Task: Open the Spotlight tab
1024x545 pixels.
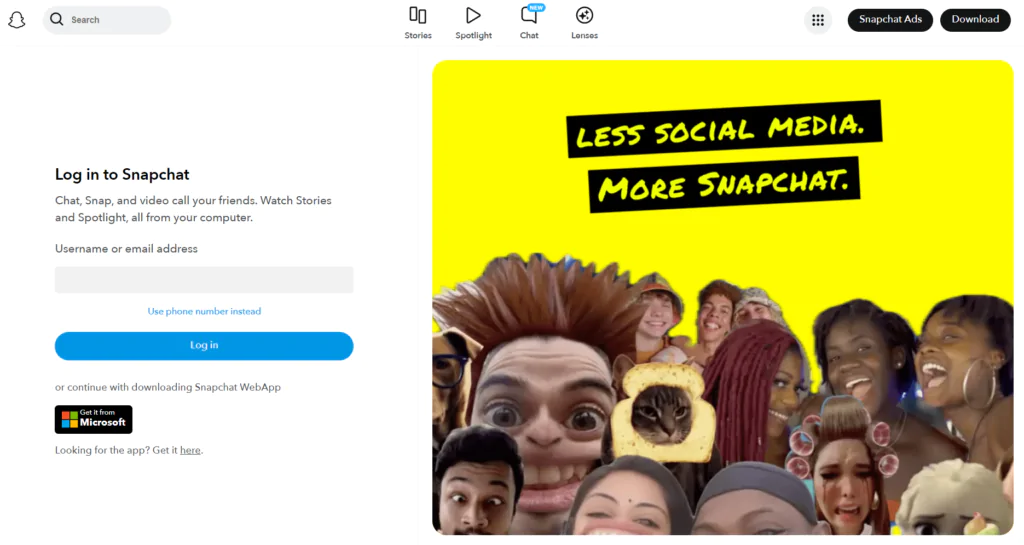Action: tap(473, 23)
